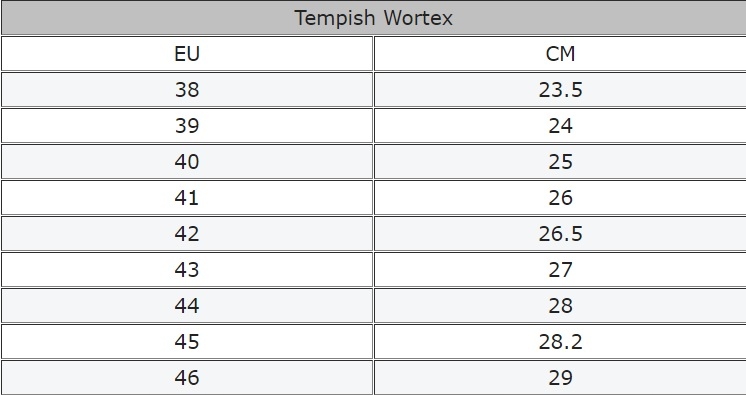Click the 28.2 cm value
The height and width of the screenshot is (395, 746).
point(560,341)
